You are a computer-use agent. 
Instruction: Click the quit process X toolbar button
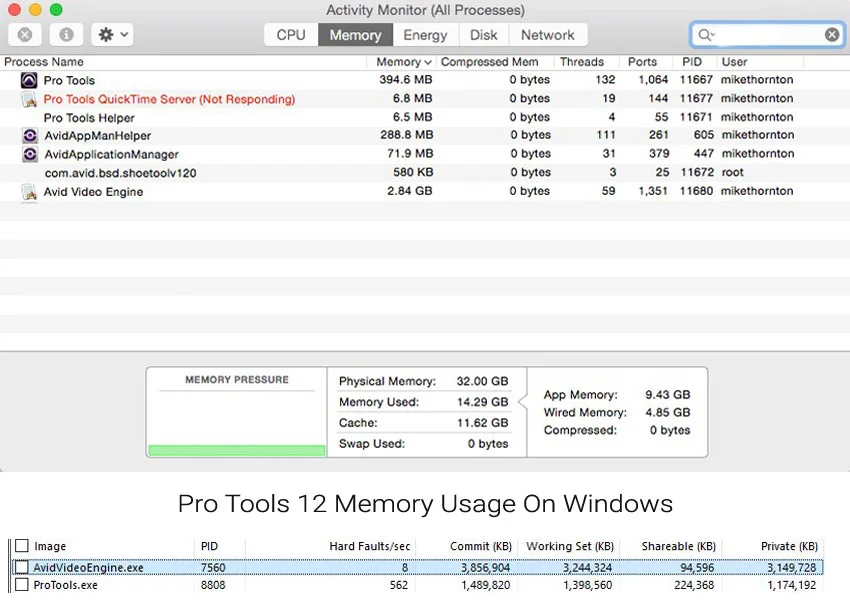[x=25, y=35]
